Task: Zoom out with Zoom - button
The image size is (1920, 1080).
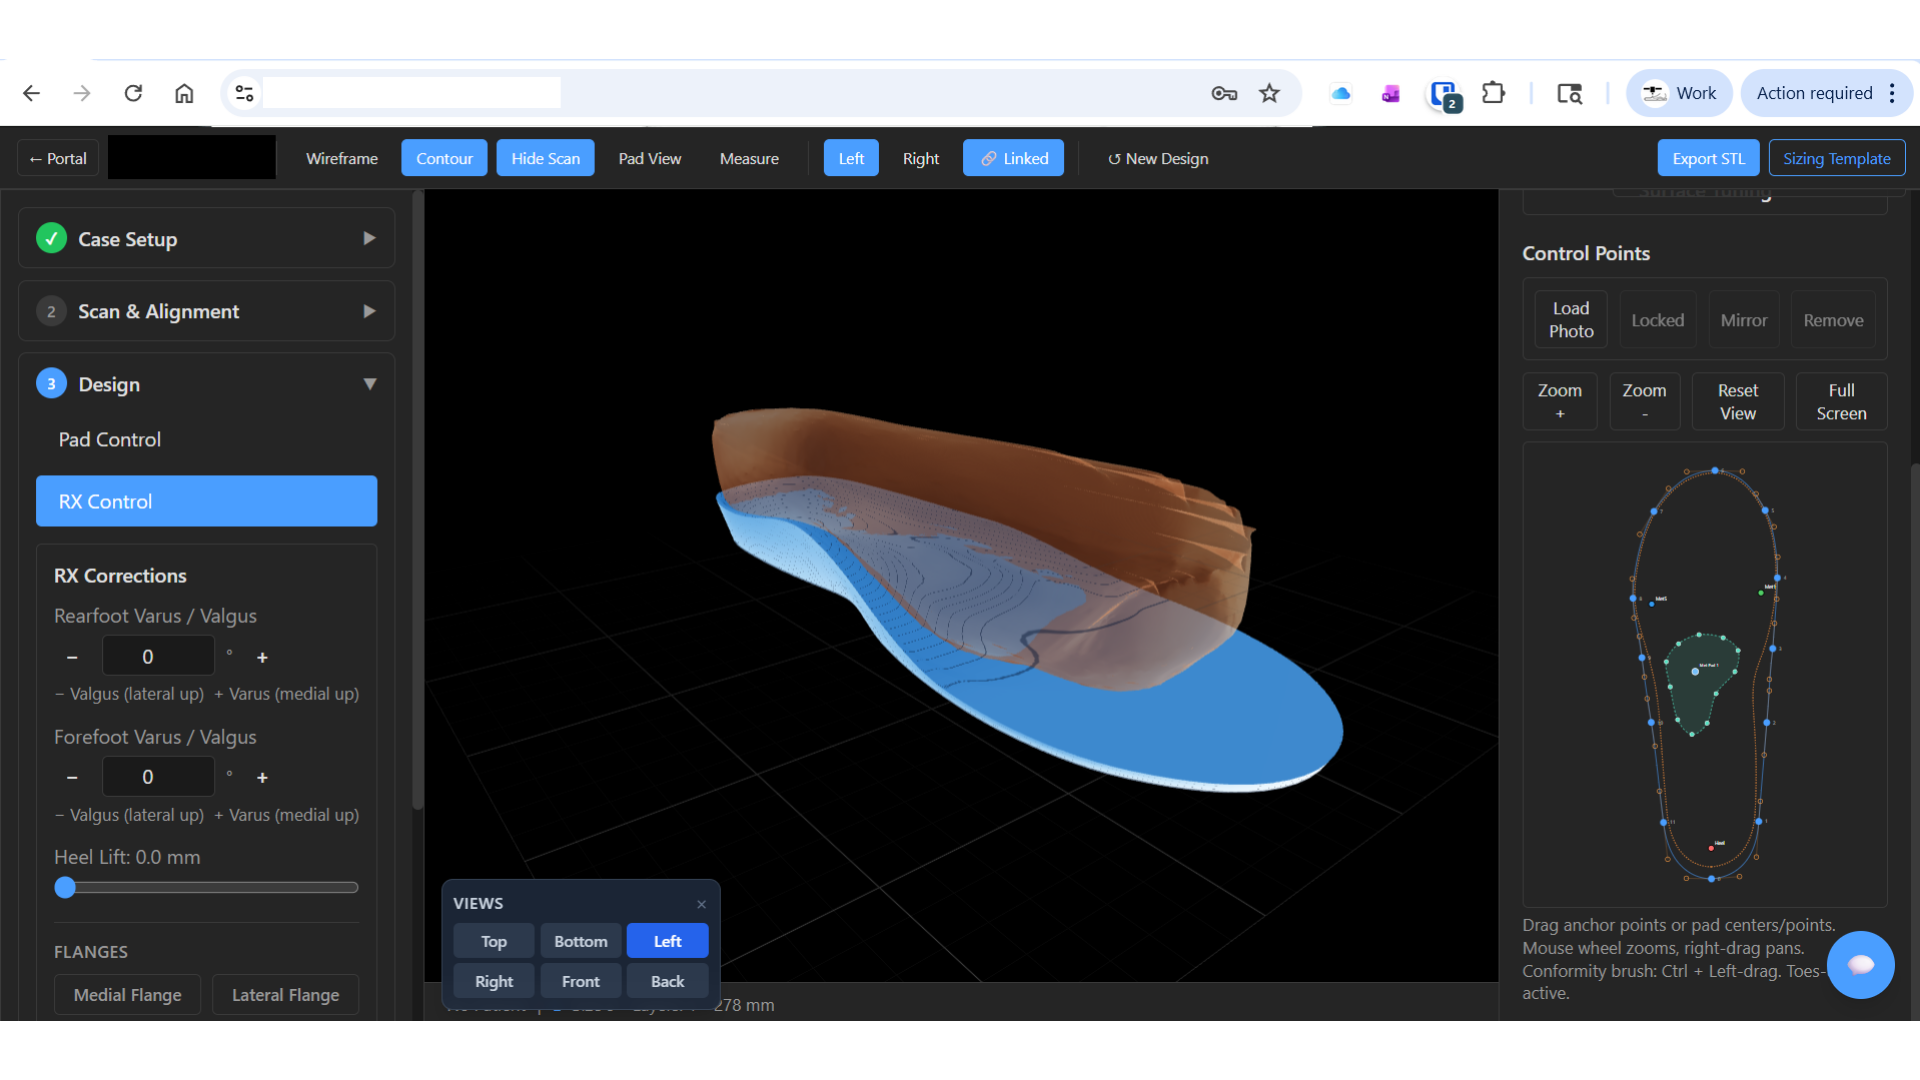Action: pos(1644,401)
